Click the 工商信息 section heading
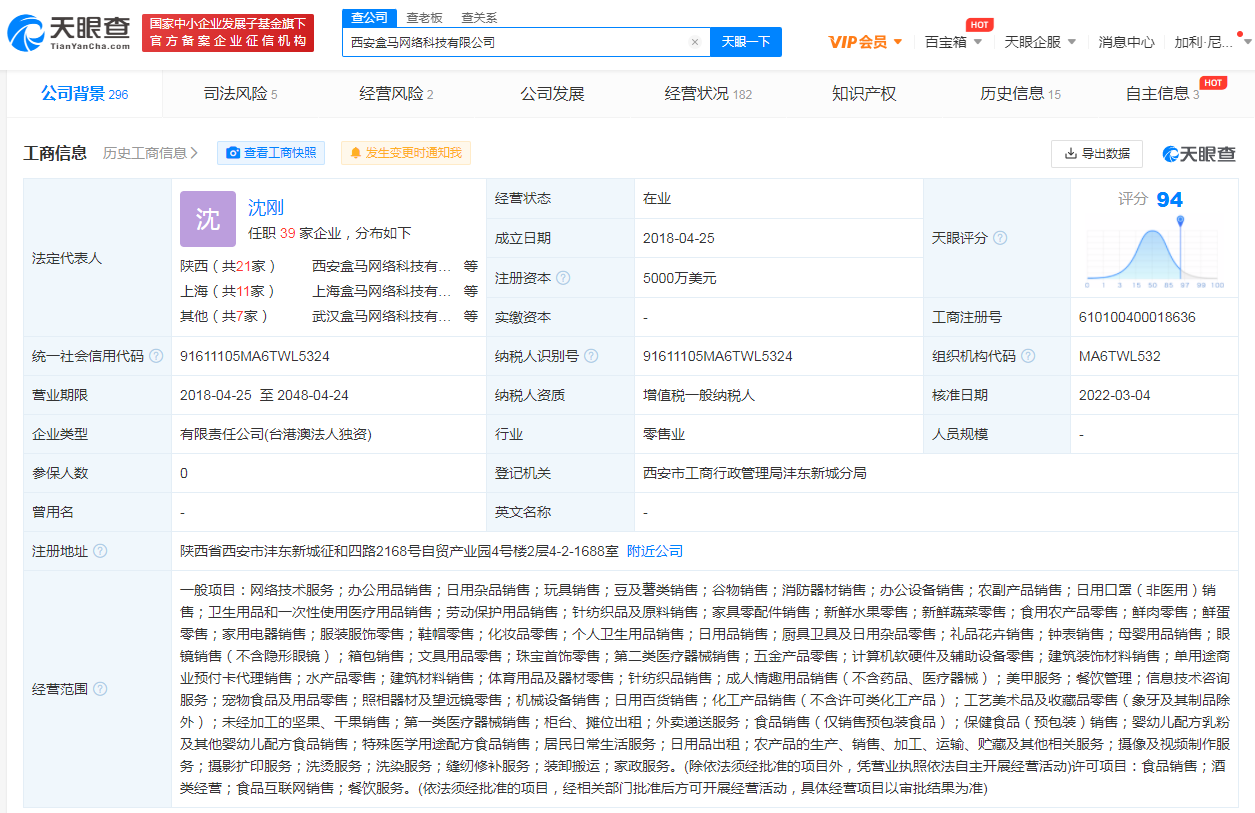Screen dimensions: 1255x813 [x=55, y=153]
